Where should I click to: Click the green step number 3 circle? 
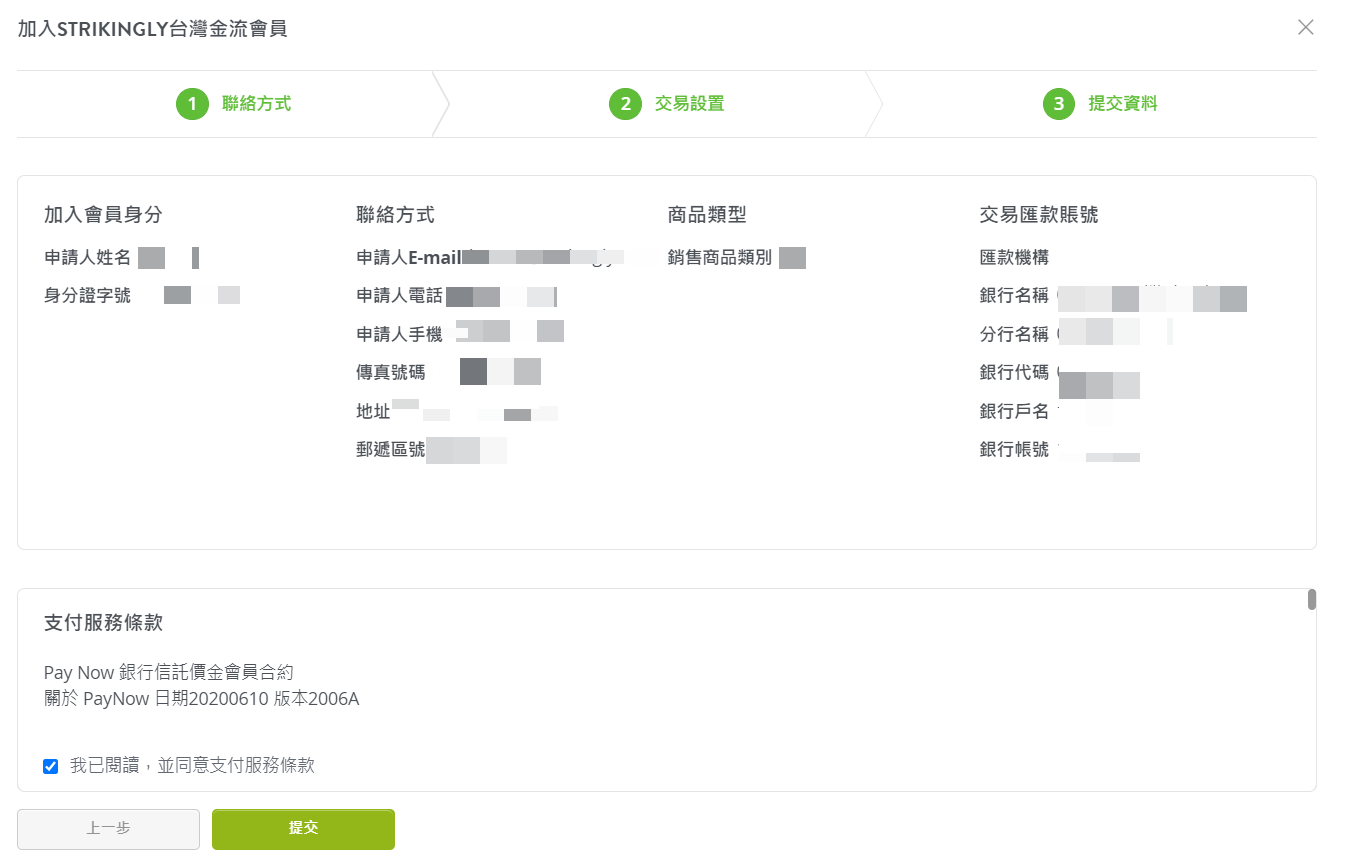click(x=1059, y=104)
